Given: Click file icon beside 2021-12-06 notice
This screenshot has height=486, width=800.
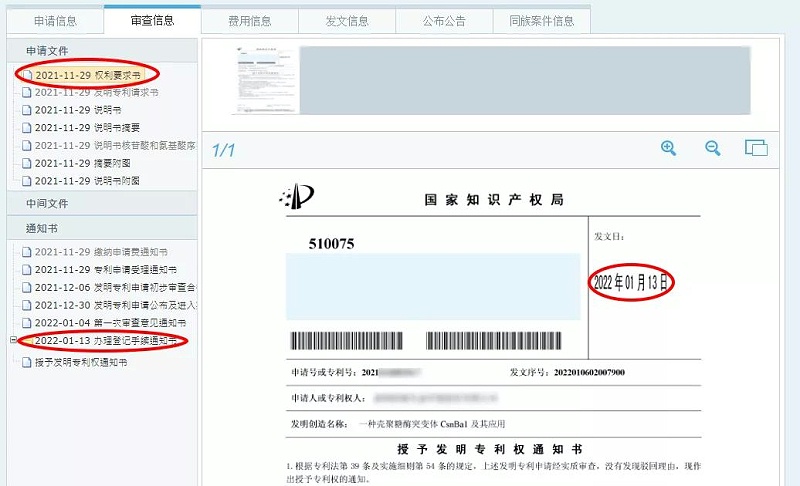Looking at the screenshot, I should coord(27,288).
